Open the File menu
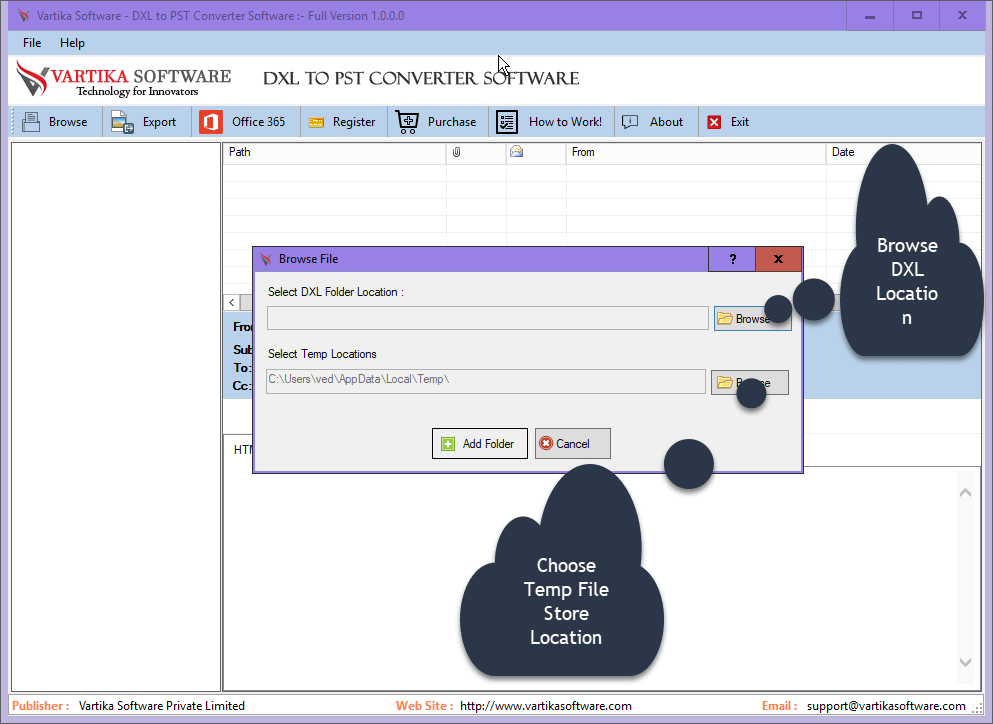The width and height of the screenshot is (993, 724). [32, 42]
